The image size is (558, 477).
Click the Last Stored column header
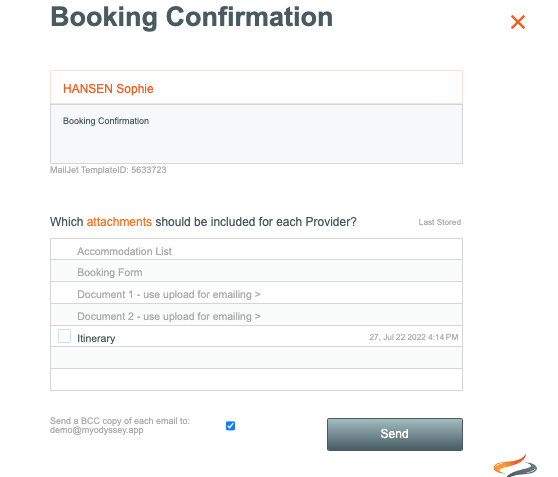pyautogui.click(x=439, y=222)
